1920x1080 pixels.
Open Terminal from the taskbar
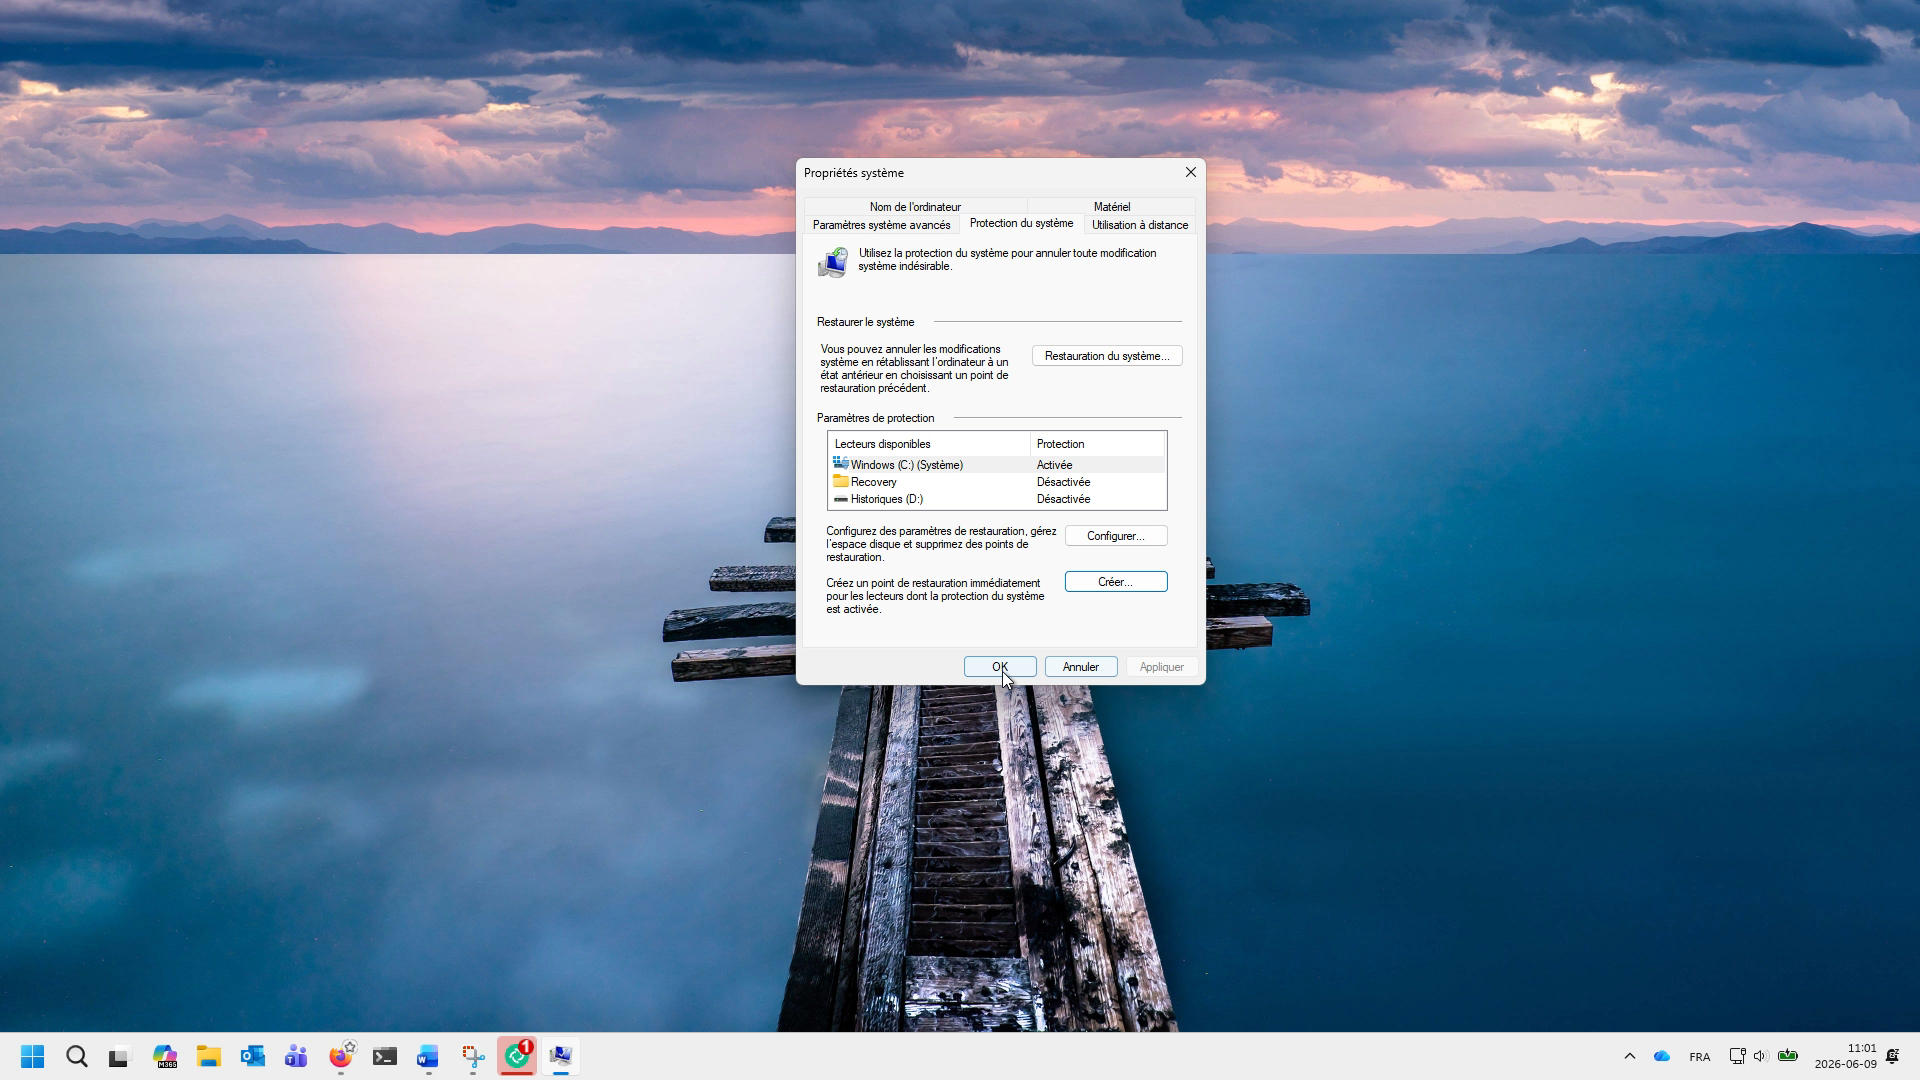coord(385,1056)
